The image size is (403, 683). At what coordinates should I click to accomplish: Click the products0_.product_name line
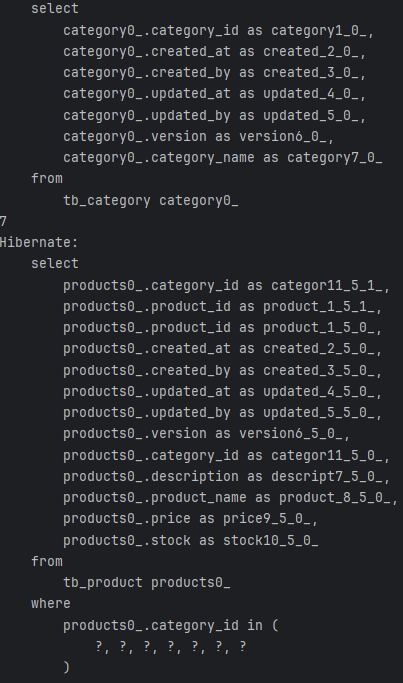coord(230,497)
